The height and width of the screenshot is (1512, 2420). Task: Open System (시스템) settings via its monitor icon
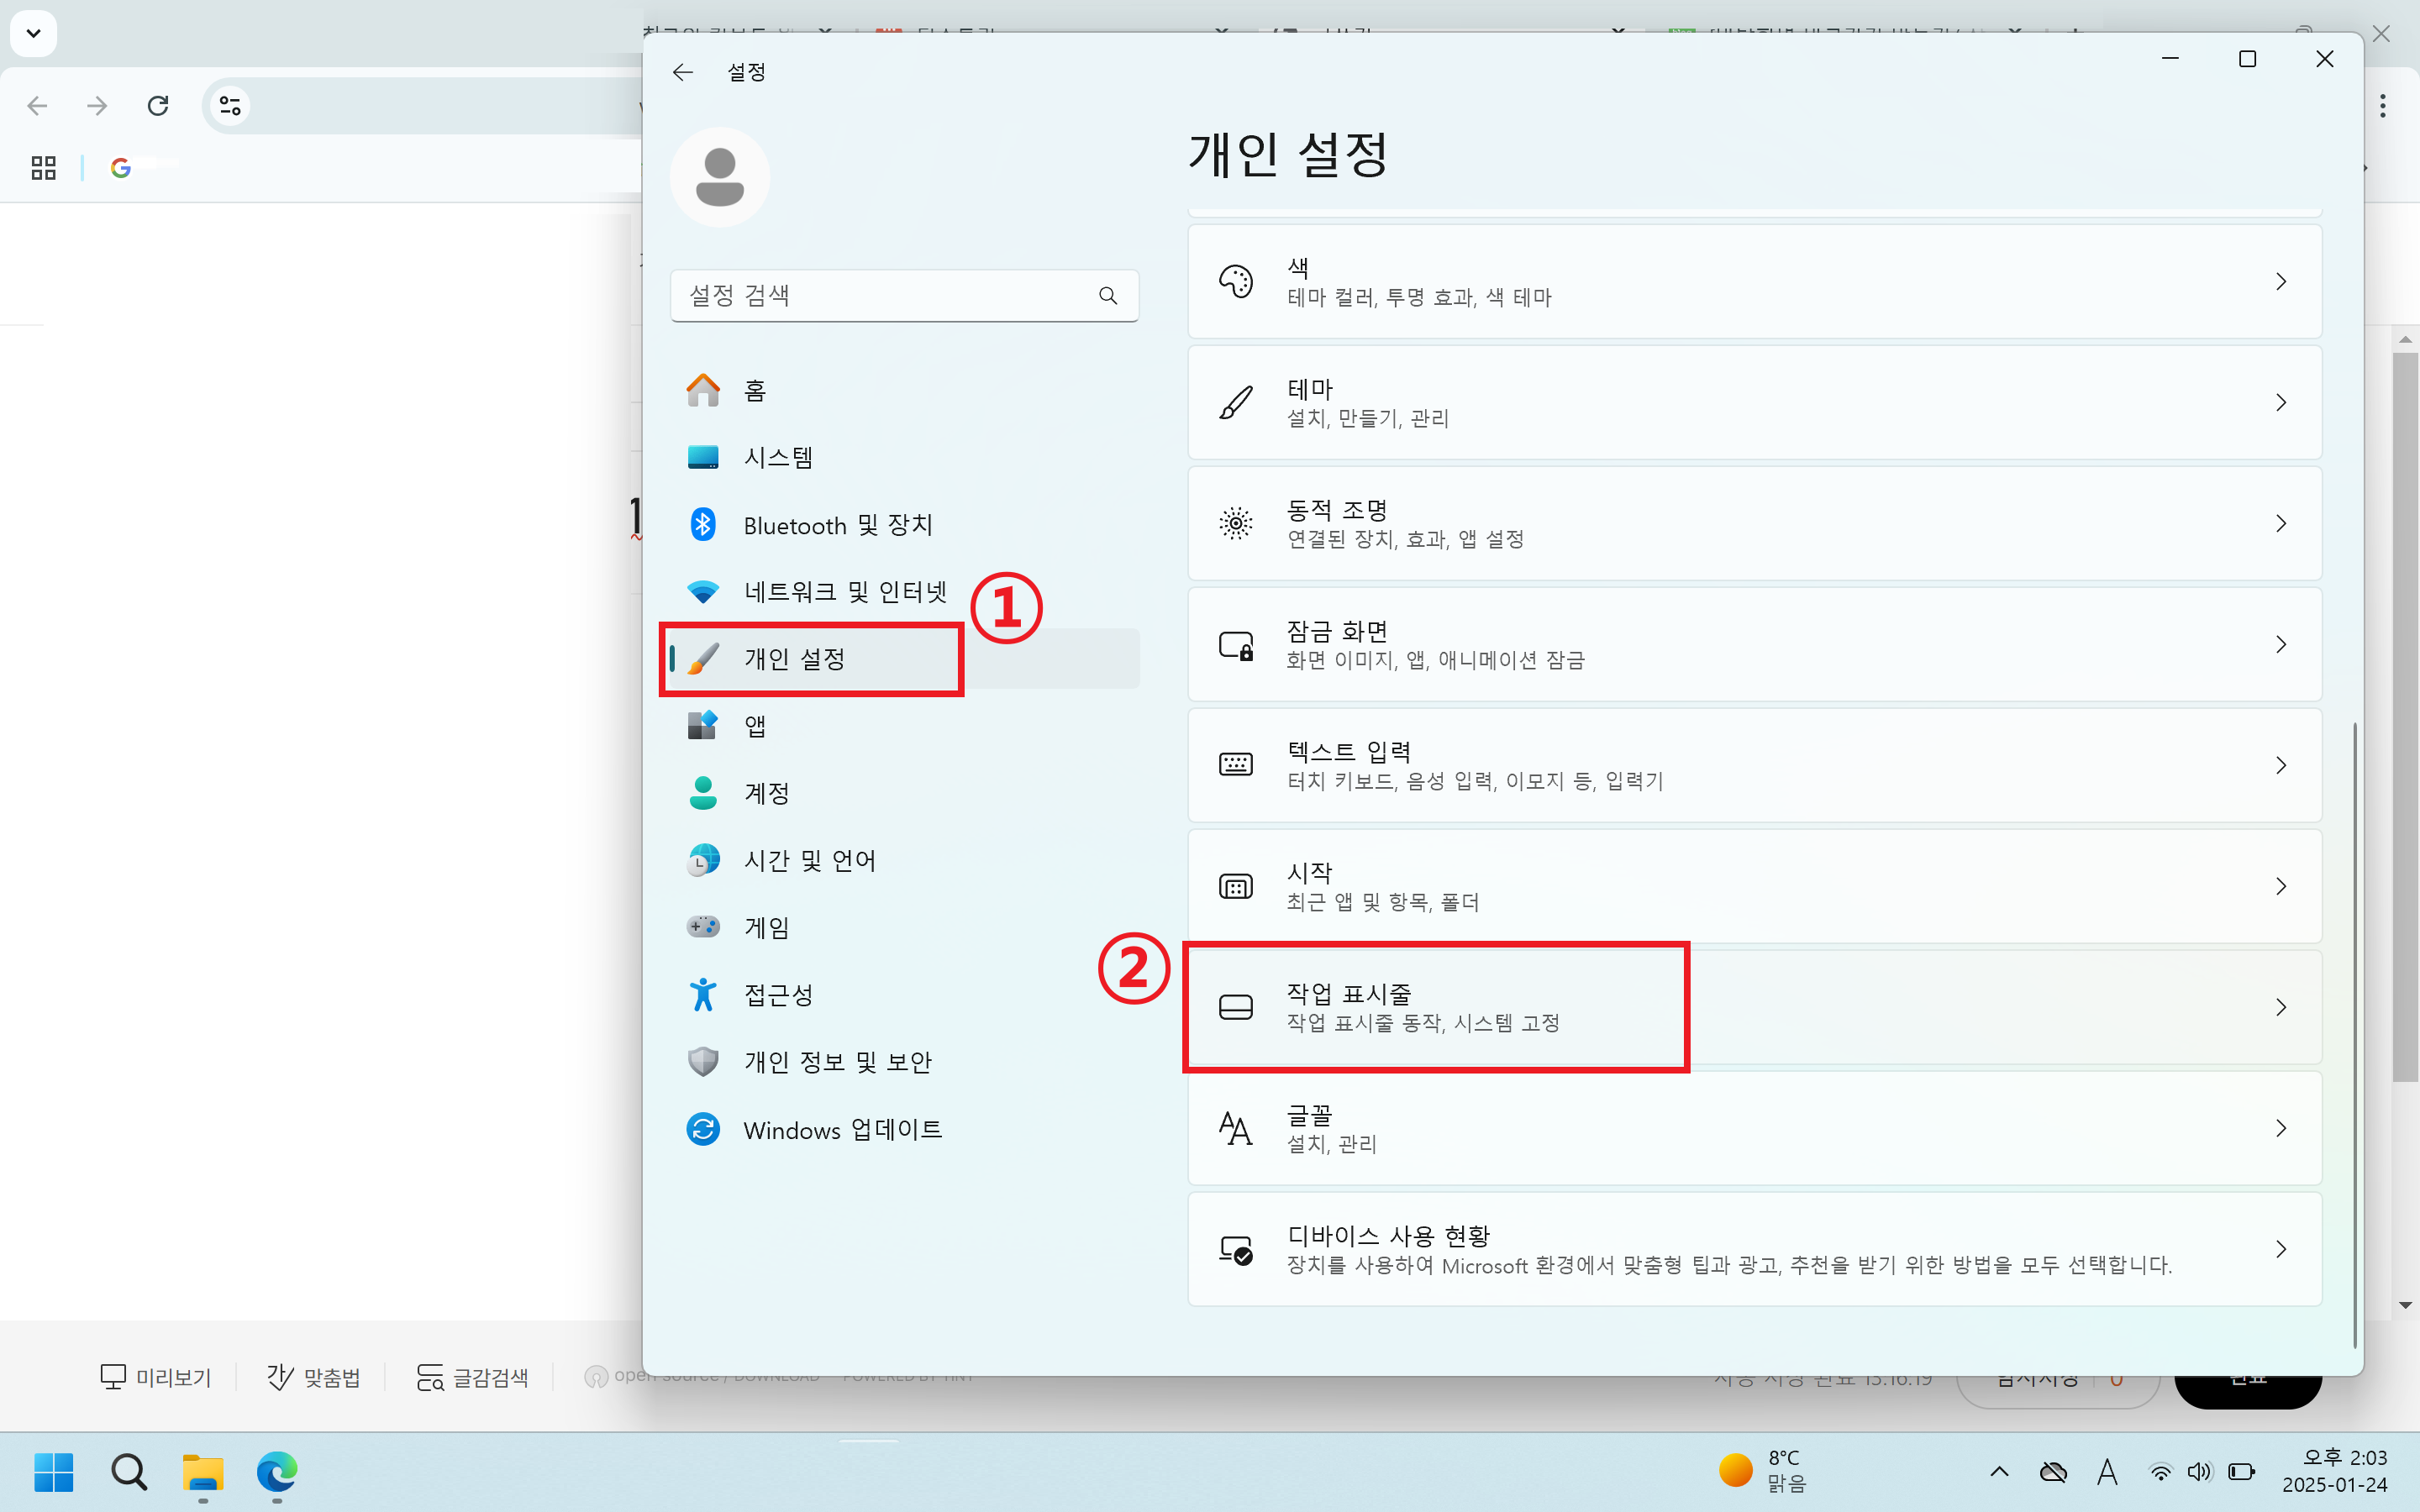(703, 457)
